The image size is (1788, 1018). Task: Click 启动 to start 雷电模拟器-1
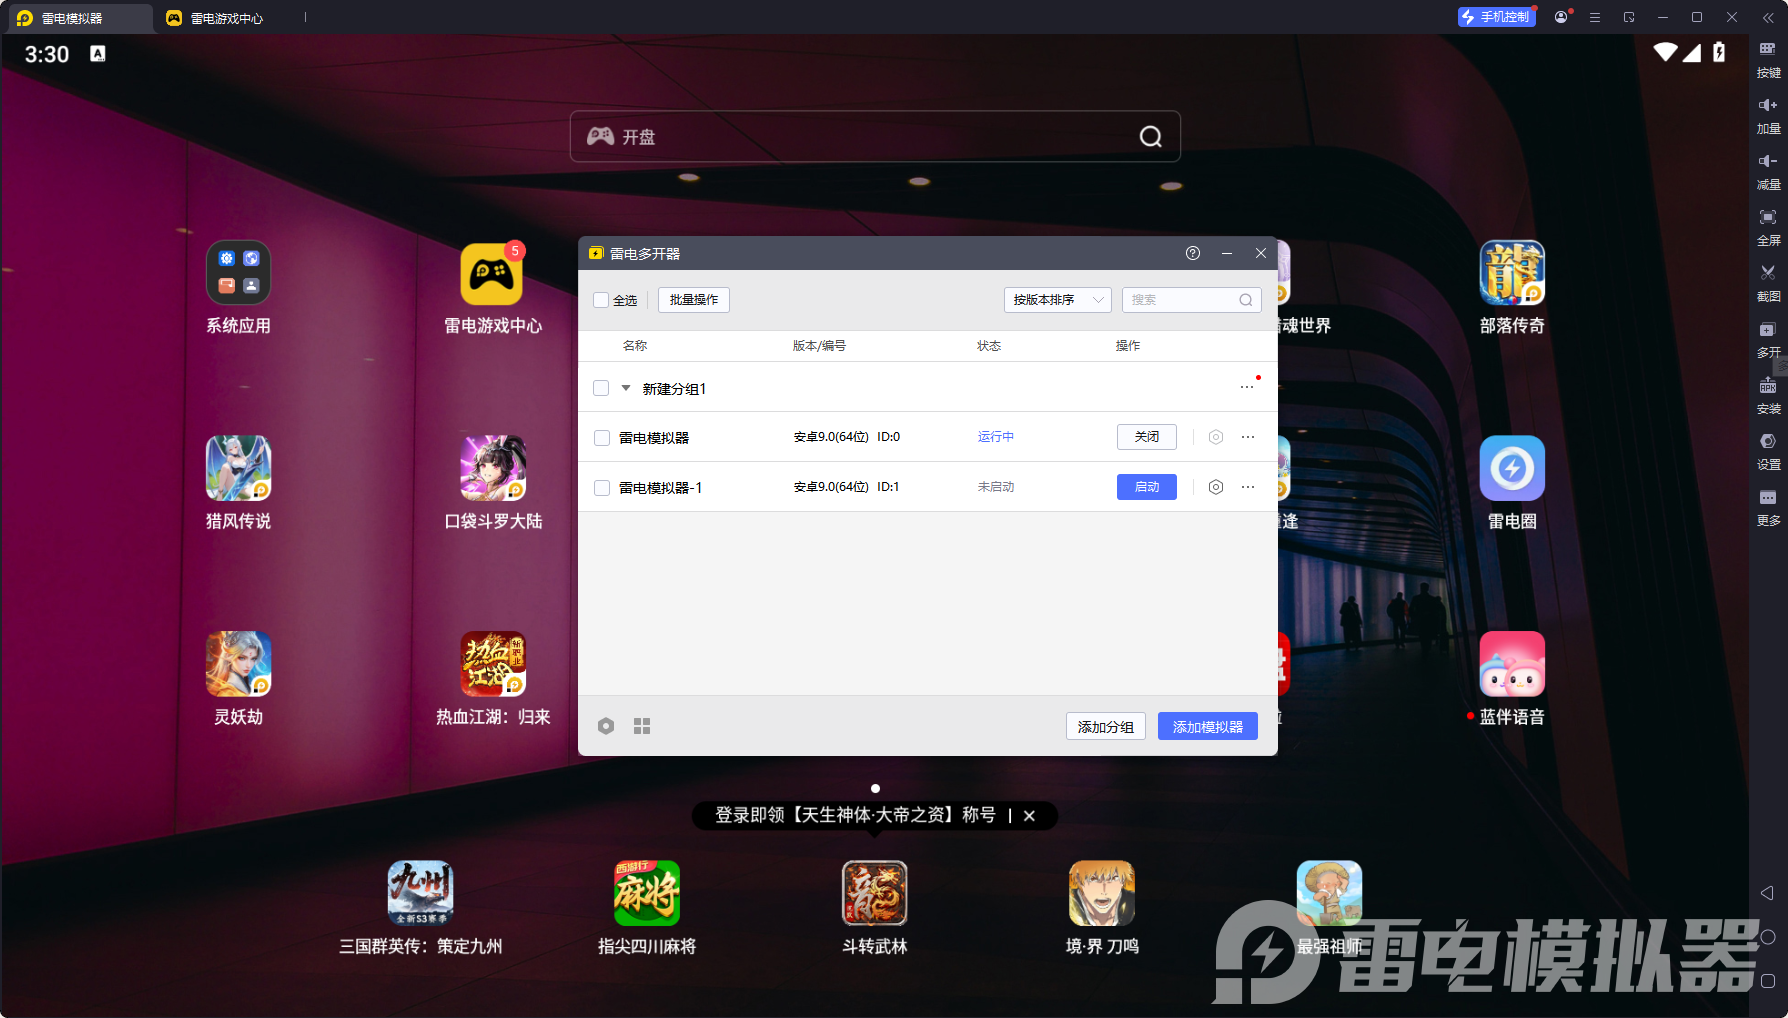pyautogui.click(x=1147, y=487)
